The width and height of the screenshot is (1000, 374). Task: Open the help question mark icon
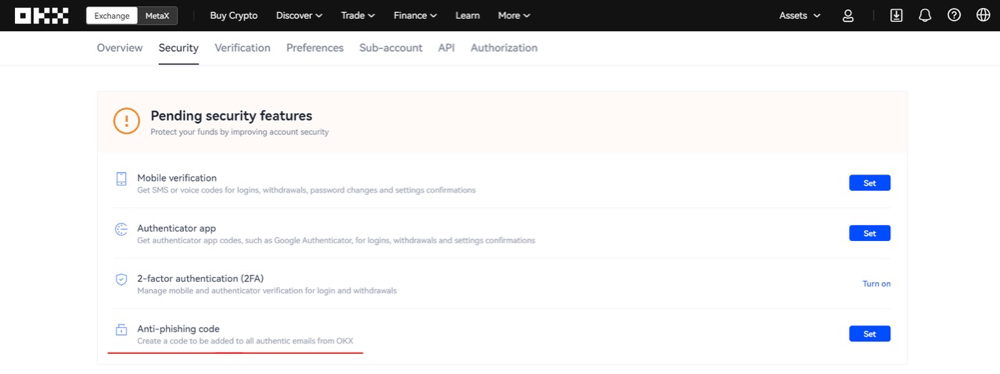[x=954, y=15]
